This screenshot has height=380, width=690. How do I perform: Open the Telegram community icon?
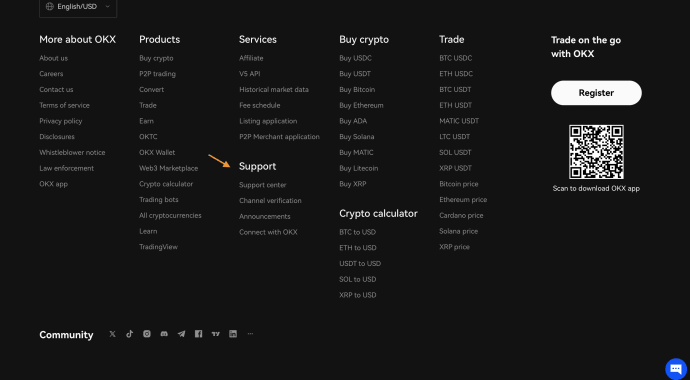181,334
